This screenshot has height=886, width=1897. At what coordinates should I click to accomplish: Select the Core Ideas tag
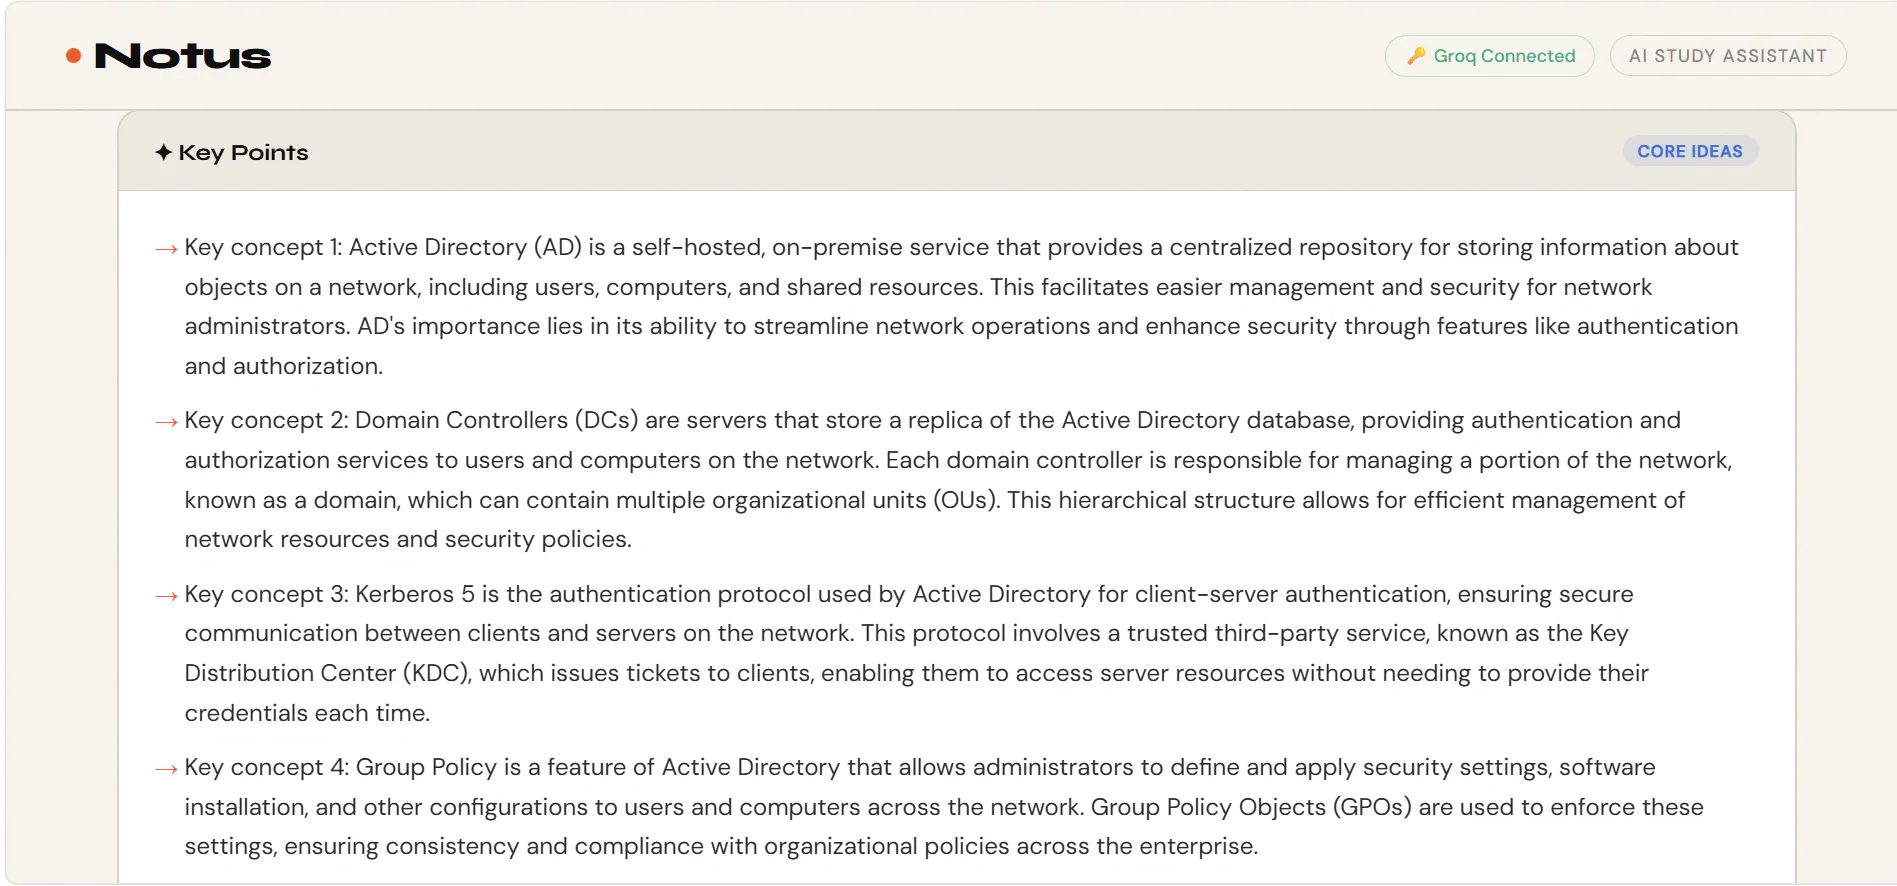[1690, 151]
